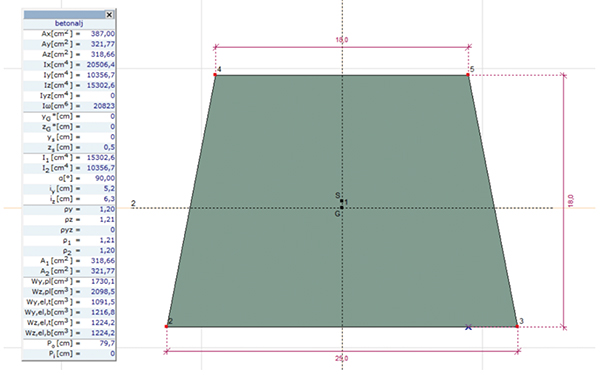Click the centroid point G
Viewport: 600px width, 375px height.
pyautogui.click(x=342, y=207)
